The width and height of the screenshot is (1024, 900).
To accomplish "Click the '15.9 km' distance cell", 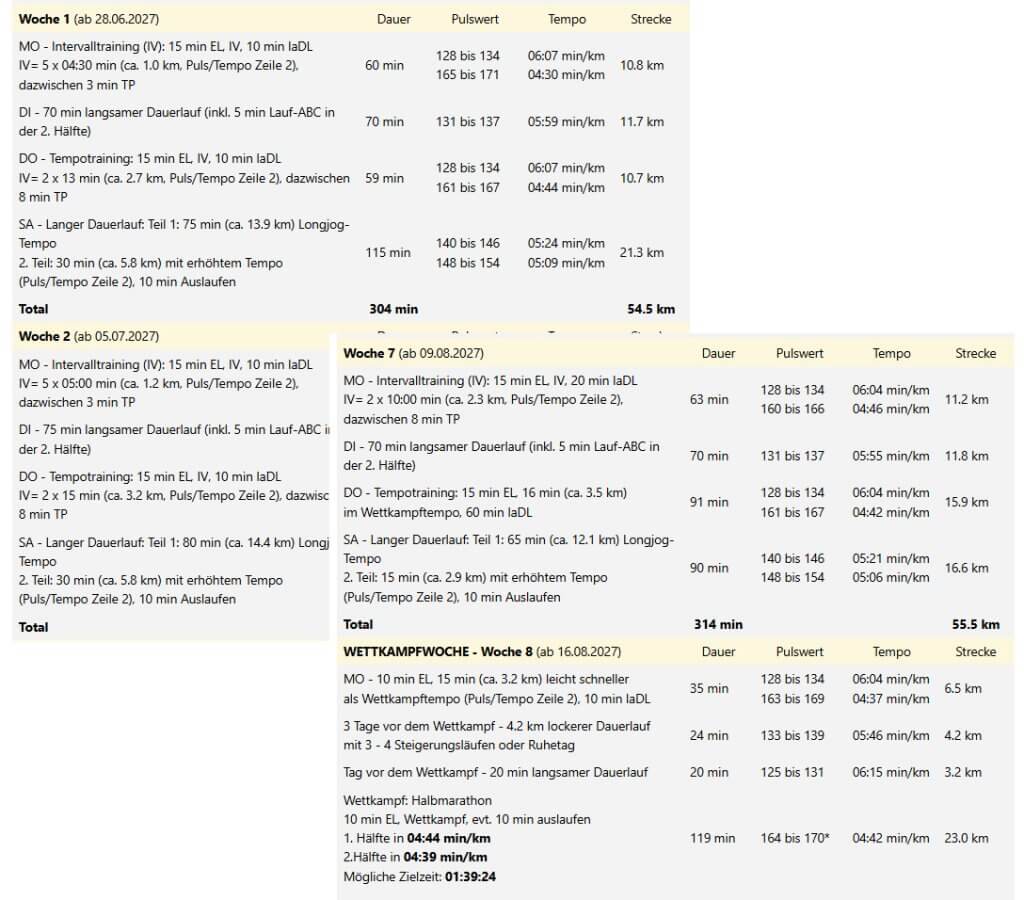I will pyautogui.click(x=967, y=502).
